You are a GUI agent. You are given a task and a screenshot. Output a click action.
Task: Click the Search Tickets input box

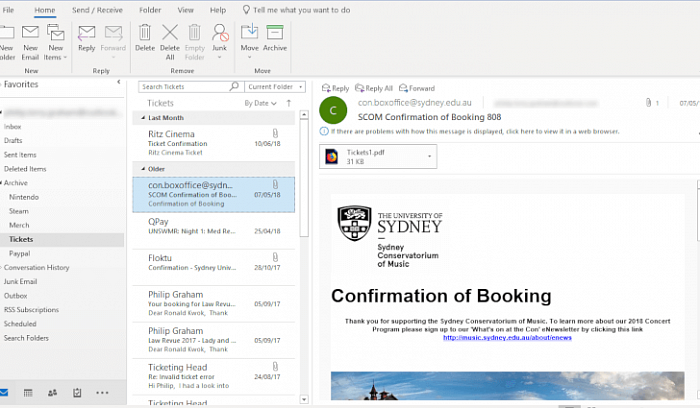pos(184,87)
